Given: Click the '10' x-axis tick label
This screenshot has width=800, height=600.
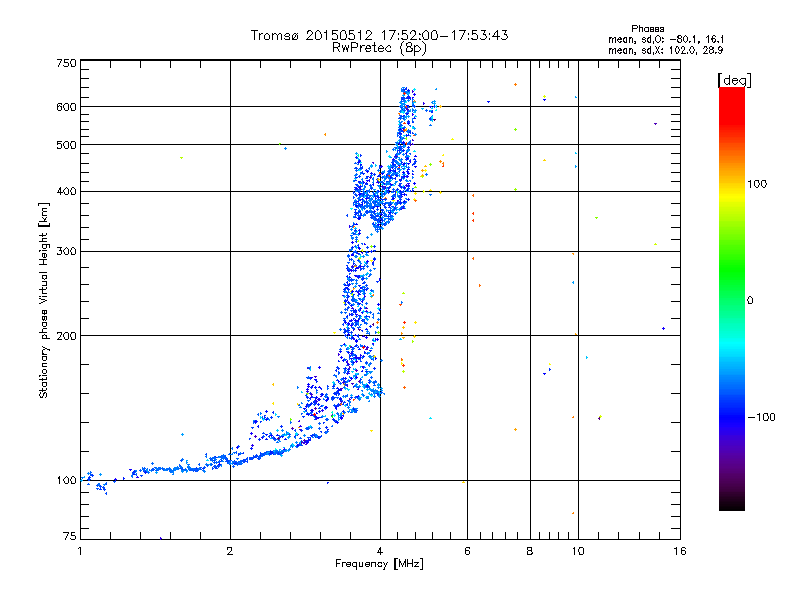Looking at the screenshot, I should point(578,551).
